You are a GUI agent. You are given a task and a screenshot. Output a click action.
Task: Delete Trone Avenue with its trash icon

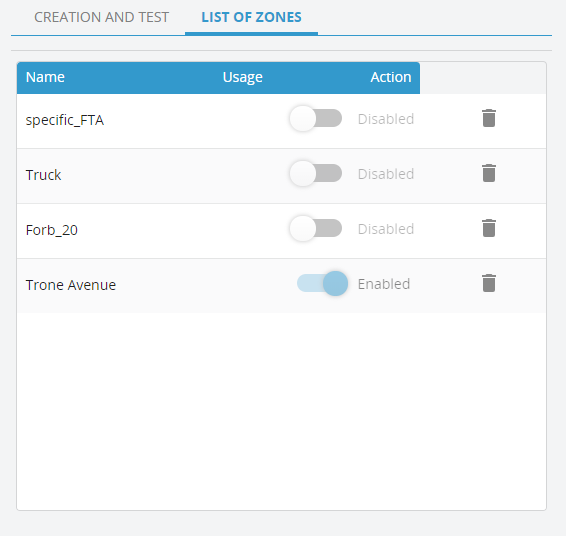point(489,283)
